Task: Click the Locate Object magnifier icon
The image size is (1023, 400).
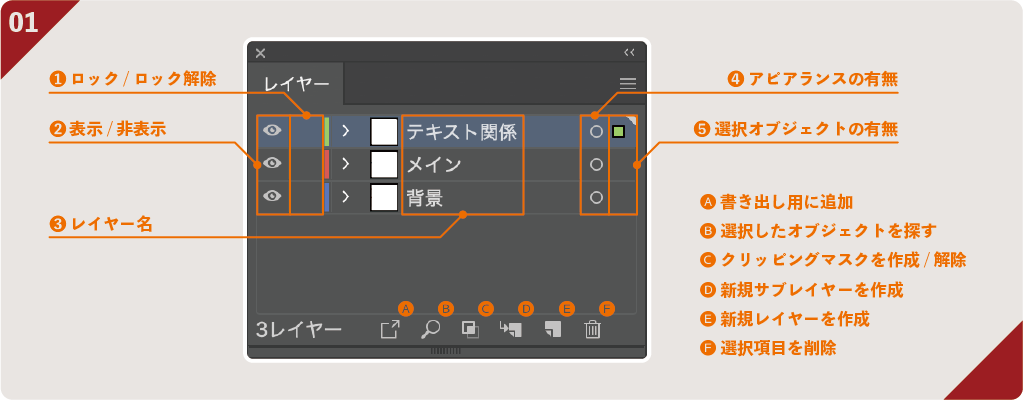Action: (430, 330)
